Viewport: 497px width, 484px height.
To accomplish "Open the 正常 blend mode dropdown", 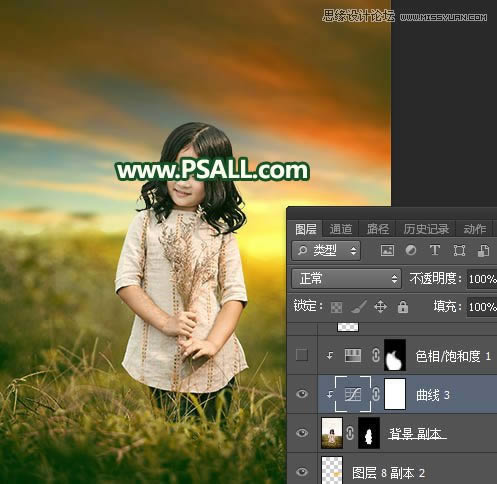I will (347, 278).
